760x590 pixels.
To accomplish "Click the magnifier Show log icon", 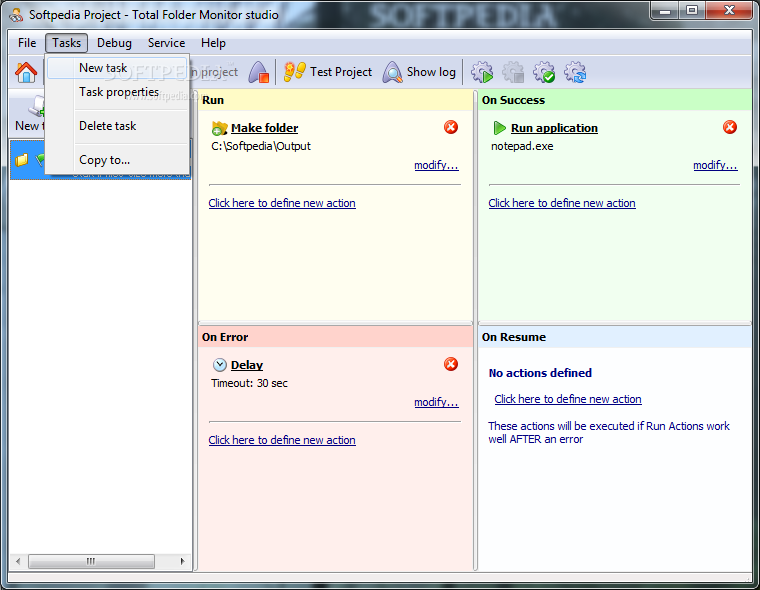I will 392,72.
